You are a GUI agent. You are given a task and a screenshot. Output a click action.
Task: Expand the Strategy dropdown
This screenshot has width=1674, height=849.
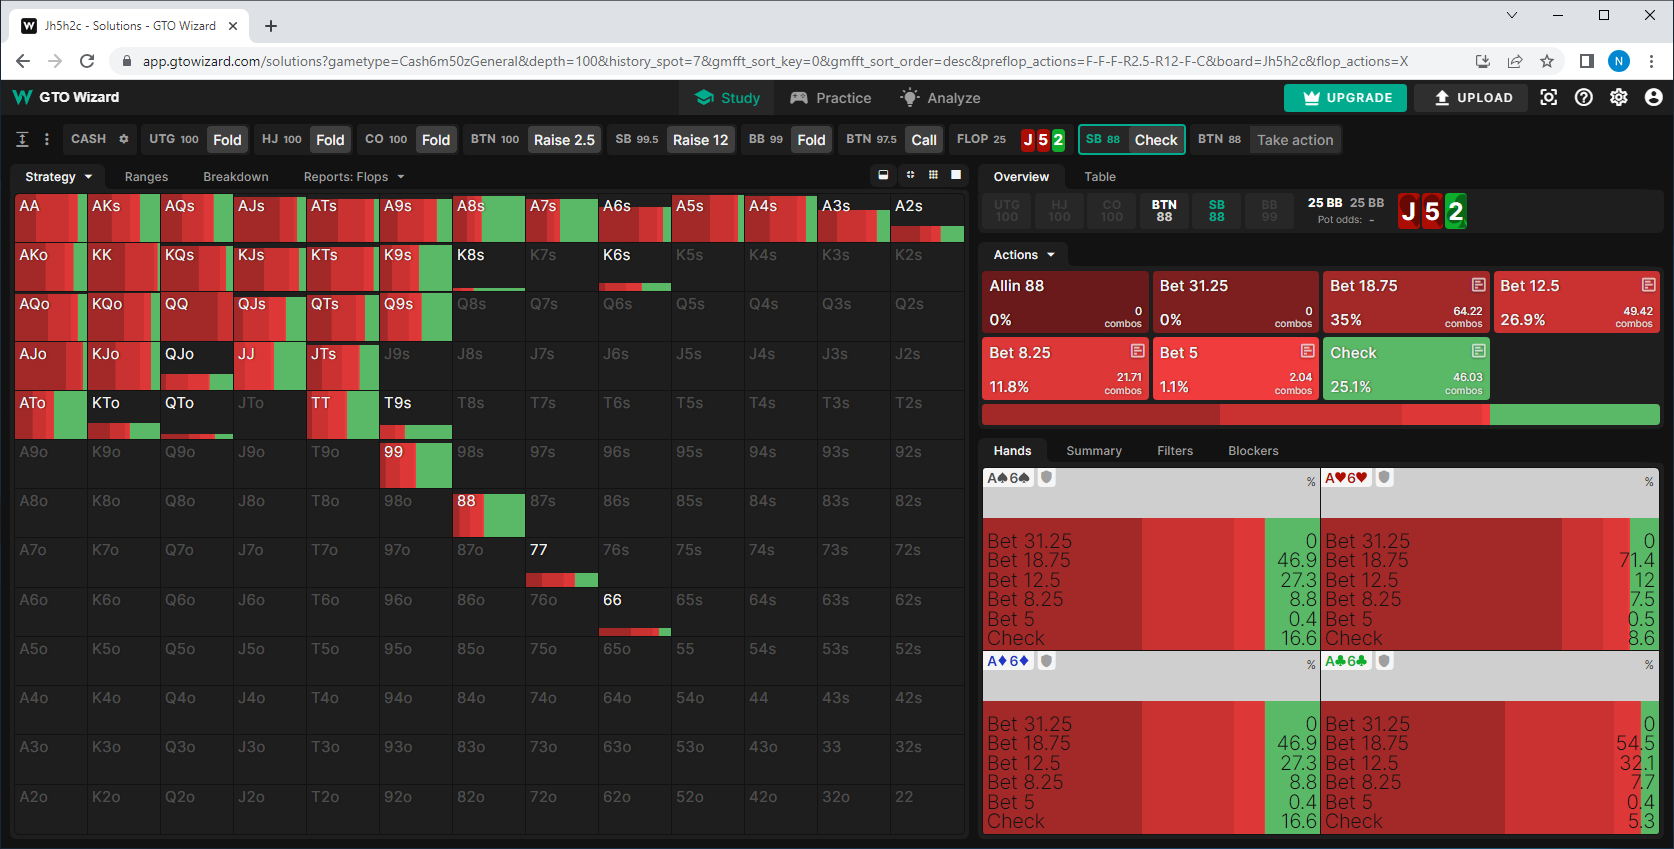tap(58, 177)
